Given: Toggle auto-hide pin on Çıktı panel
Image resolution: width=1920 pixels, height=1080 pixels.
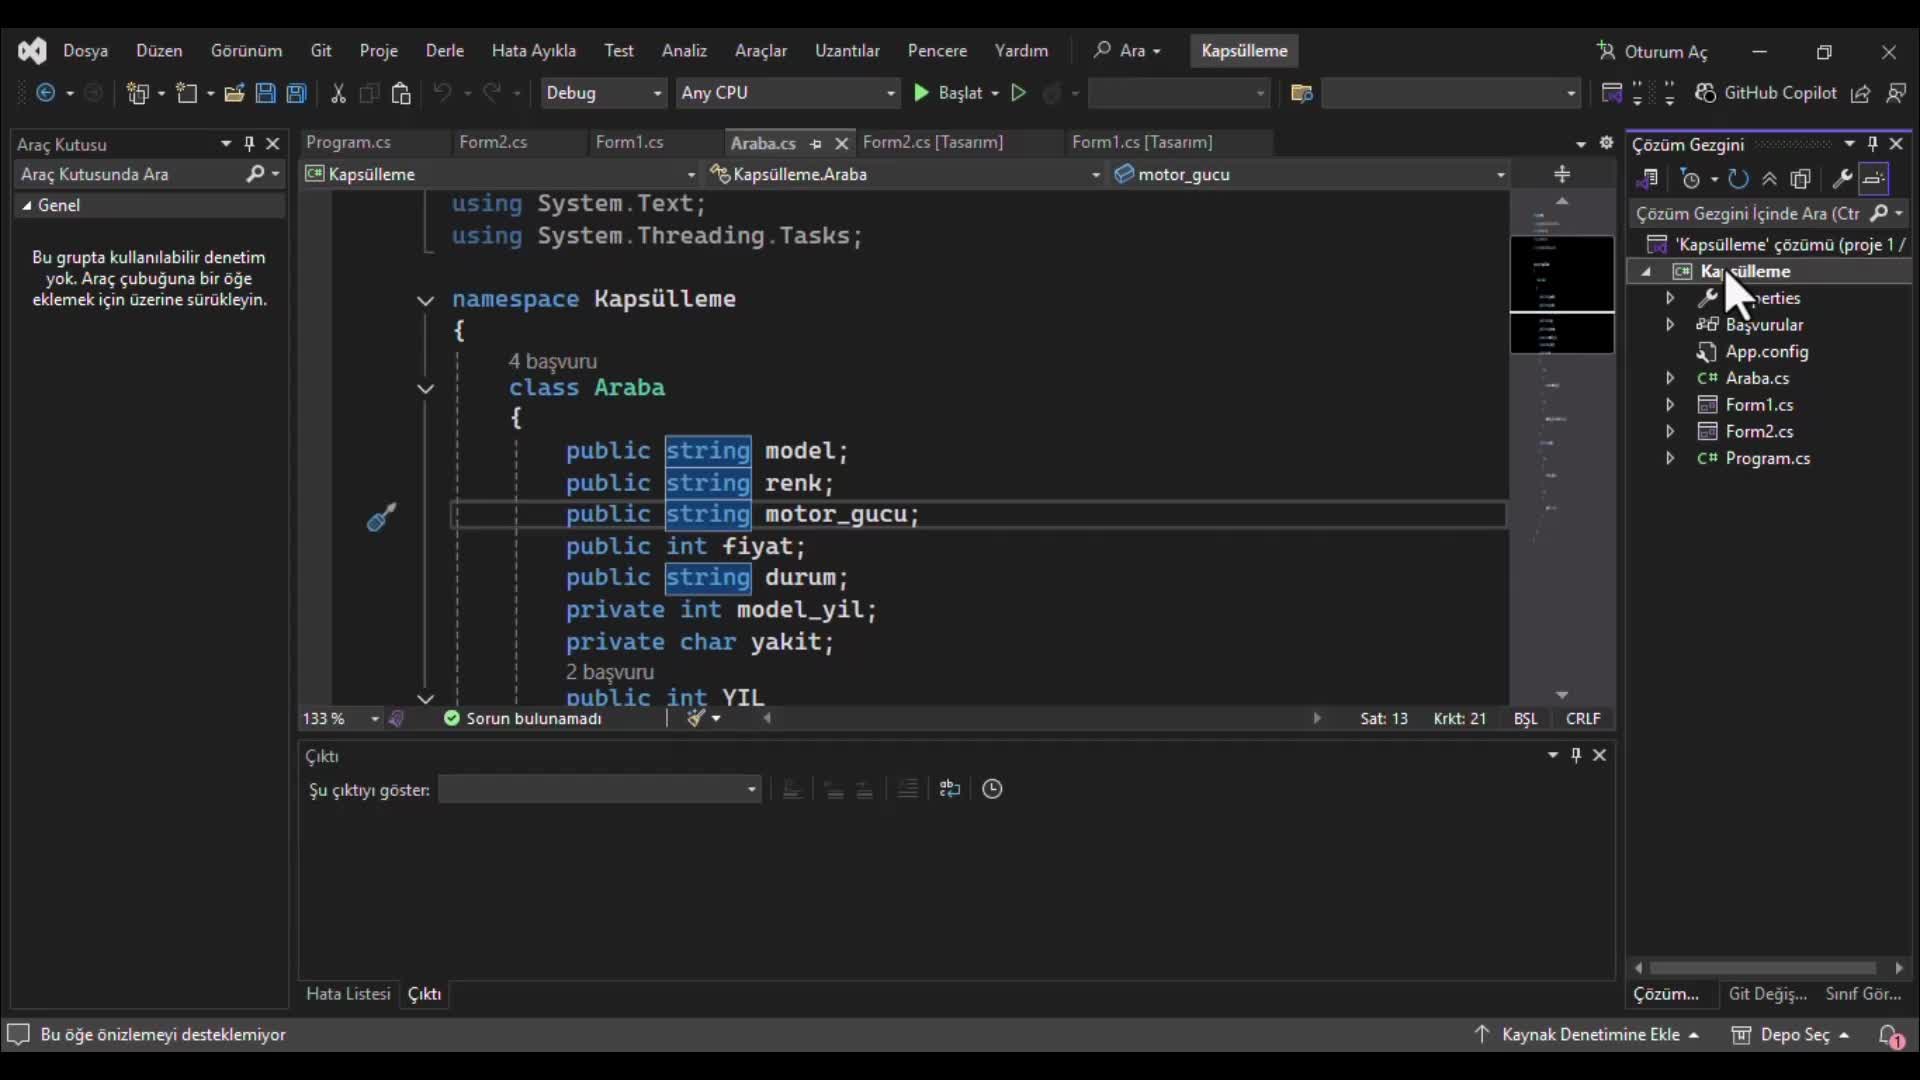Looking at the screenshot, I should point(1576,755).
